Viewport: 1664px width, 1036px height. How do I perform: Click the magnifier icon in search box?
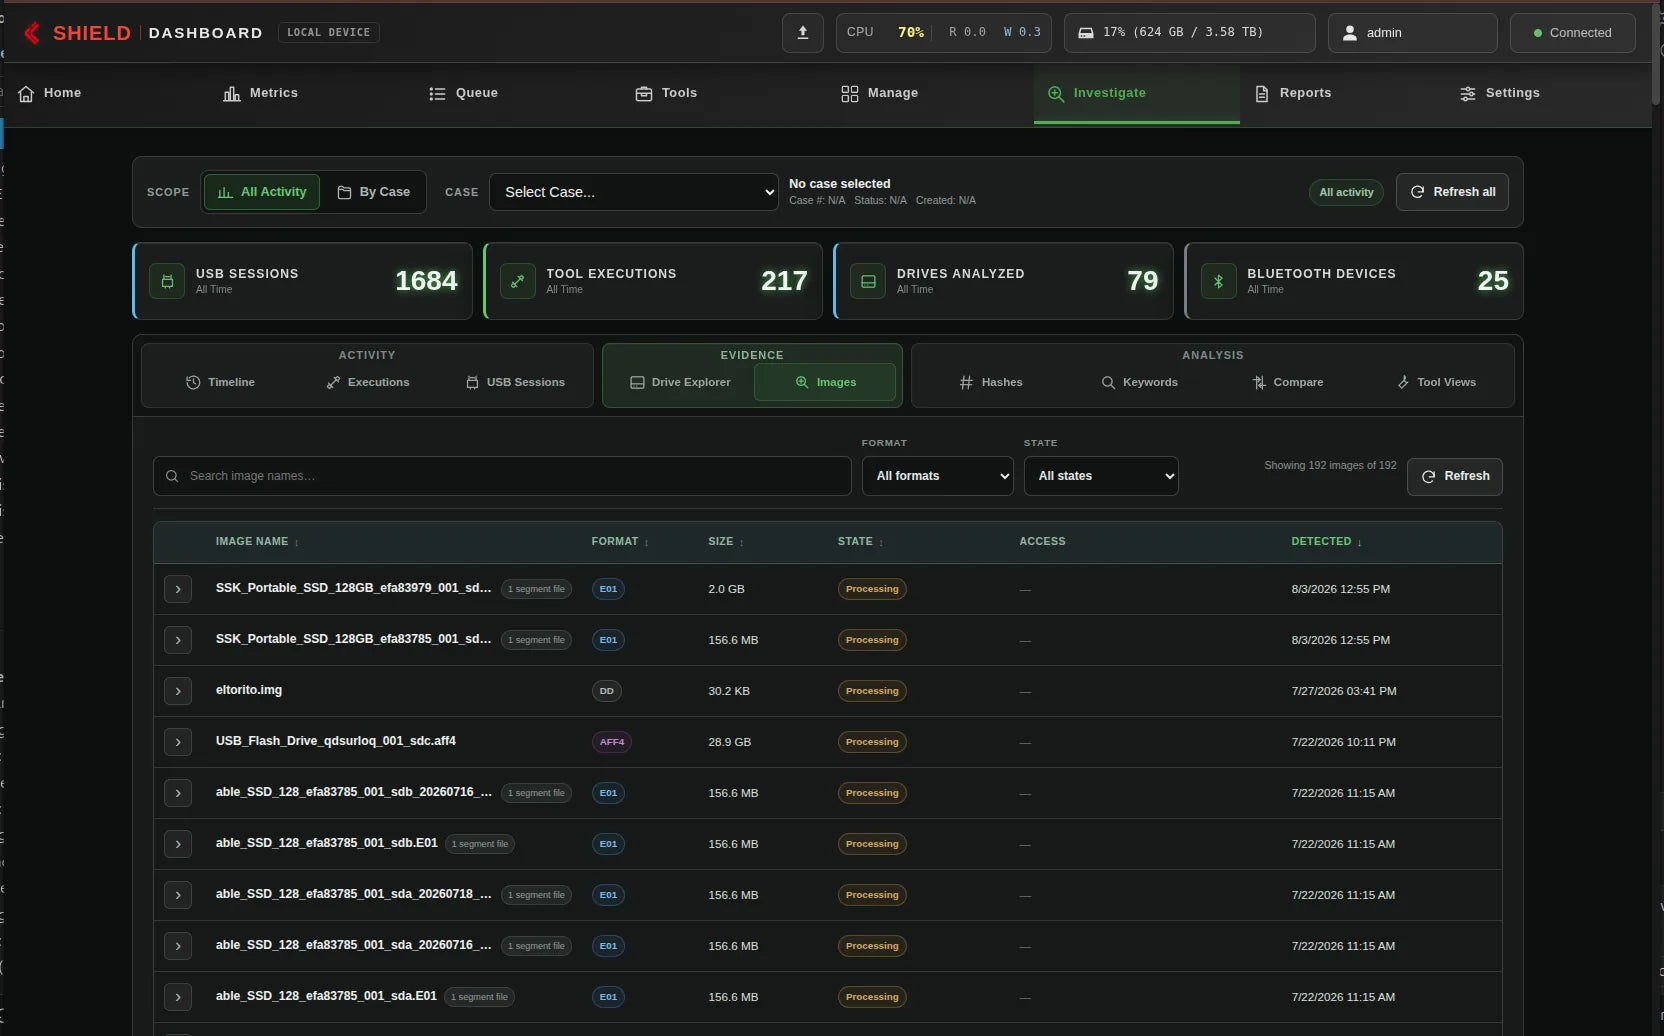coord(172,476)
